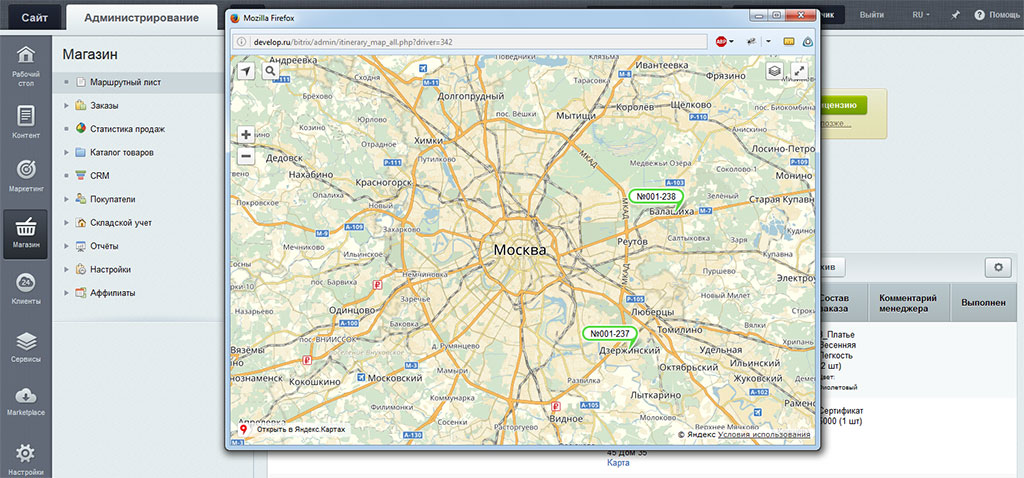Open the map layers selector
The width and height of the screenshot is (1024, 478).
click(x=774, y=71)
